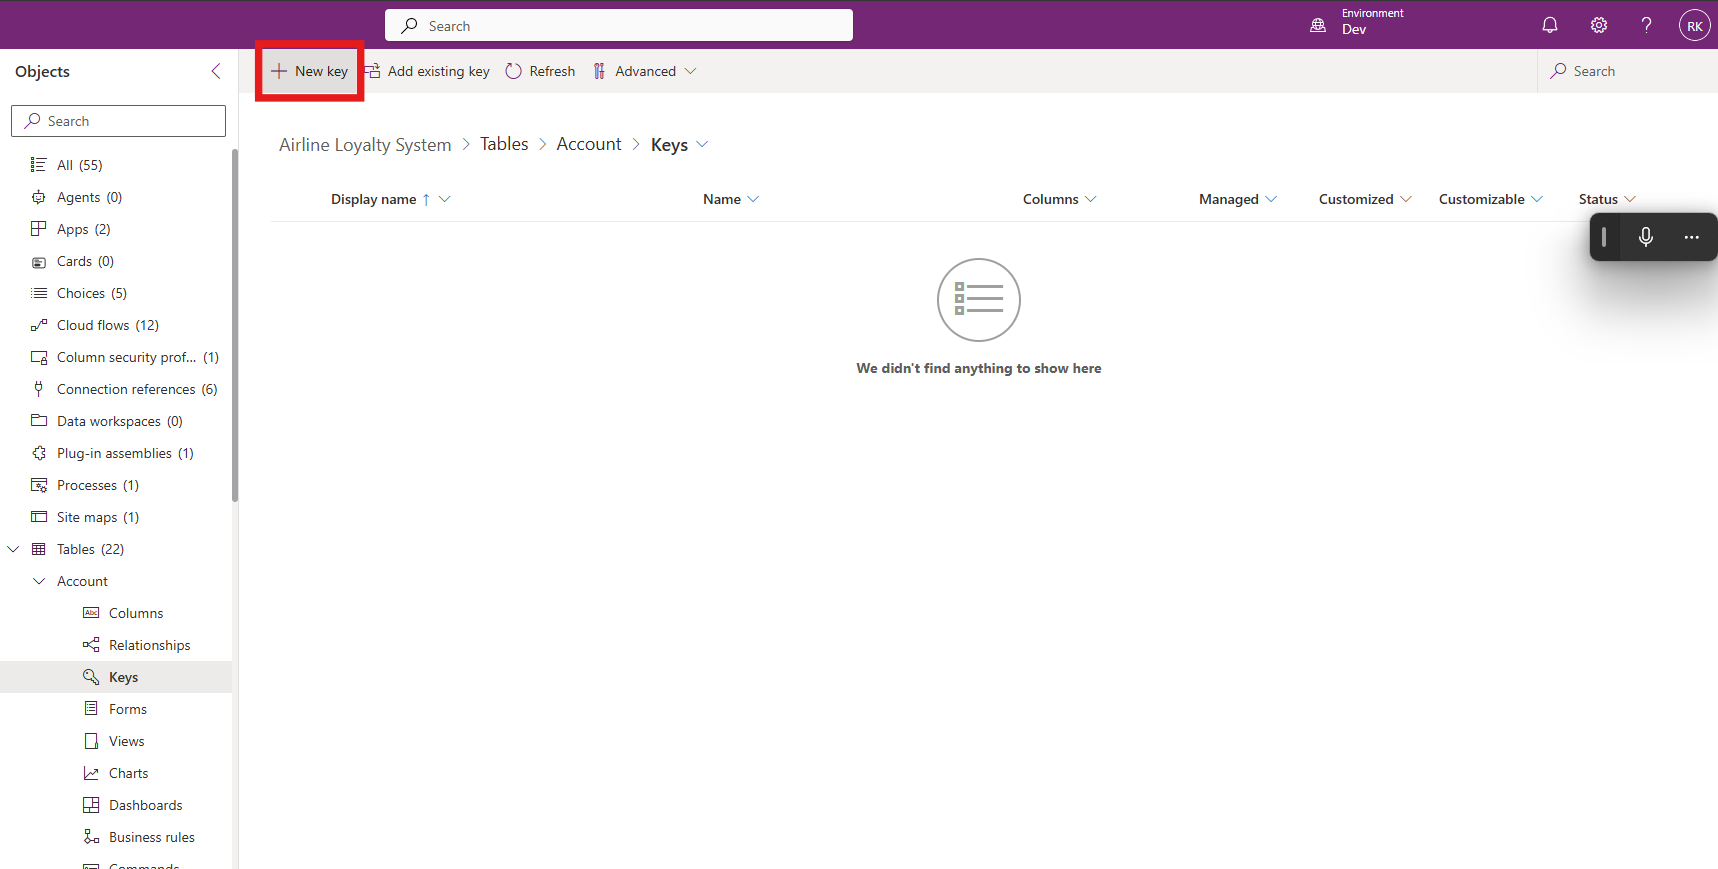Collapse the Objects pane with arrow
The height and width of the screenshot is (869, 1718).
(x=216, y=71)
